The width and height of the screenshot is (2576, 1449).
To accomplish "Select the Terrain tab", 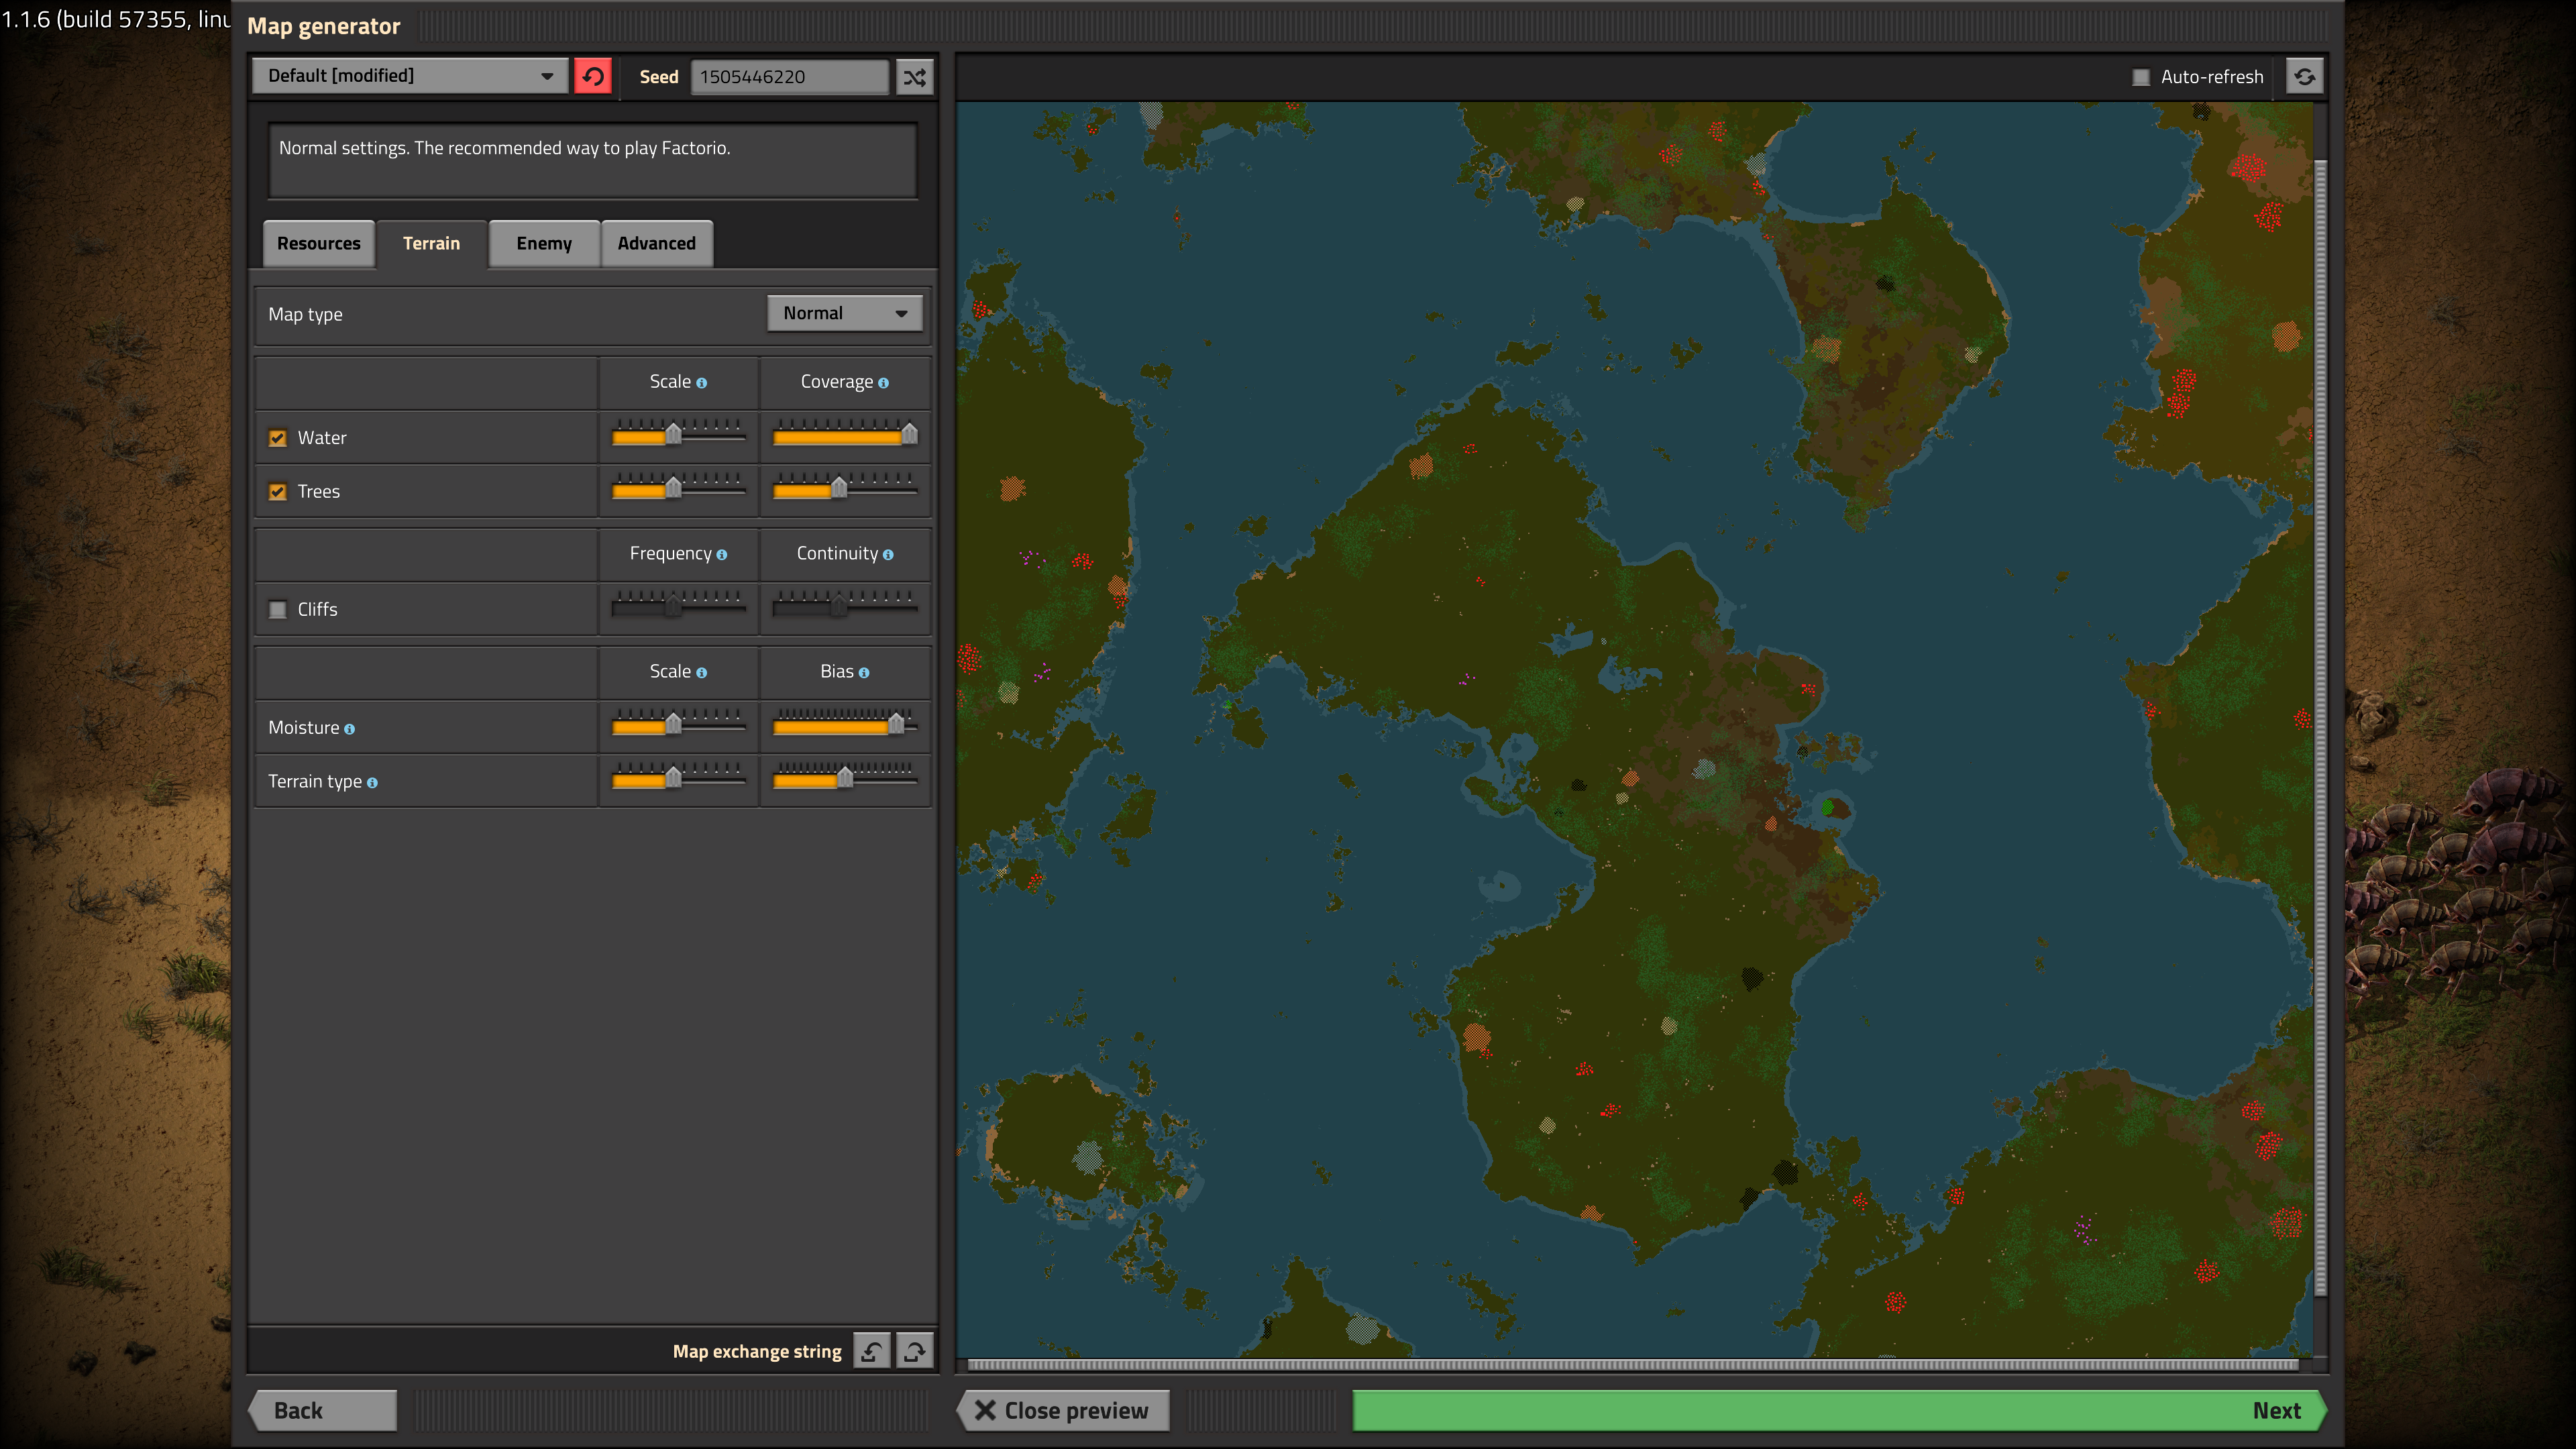I will 432,244.
